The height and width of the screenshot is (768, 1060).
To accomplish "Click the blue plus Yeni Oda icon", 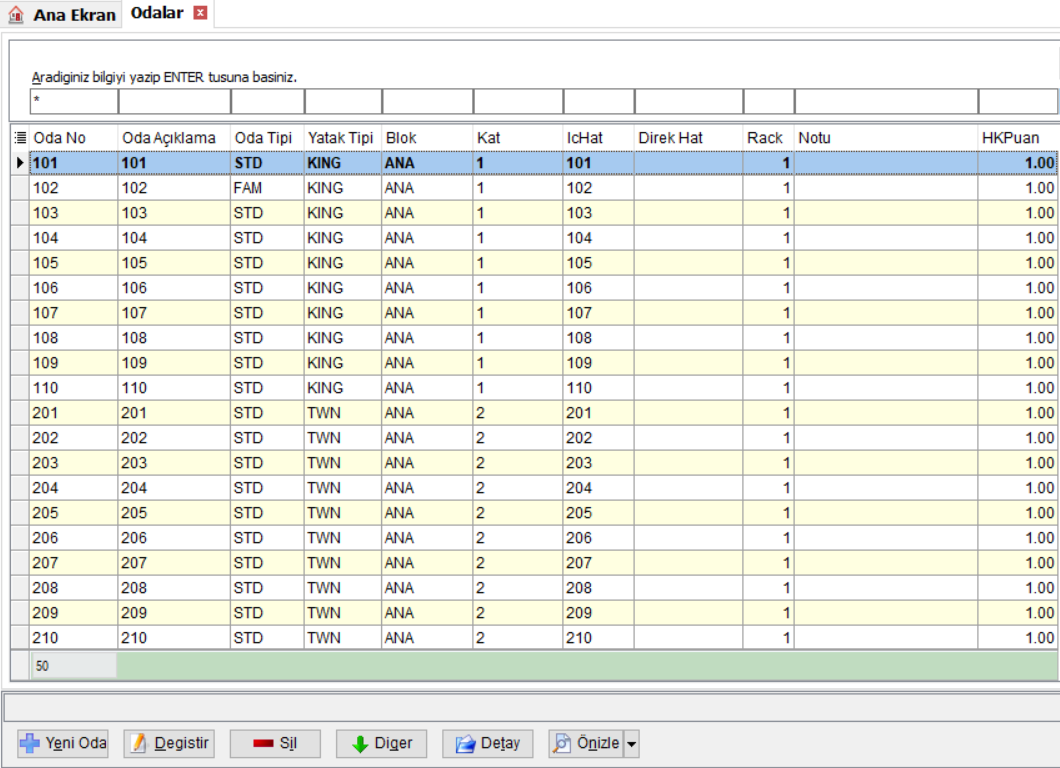I will [x=30, y=744].
